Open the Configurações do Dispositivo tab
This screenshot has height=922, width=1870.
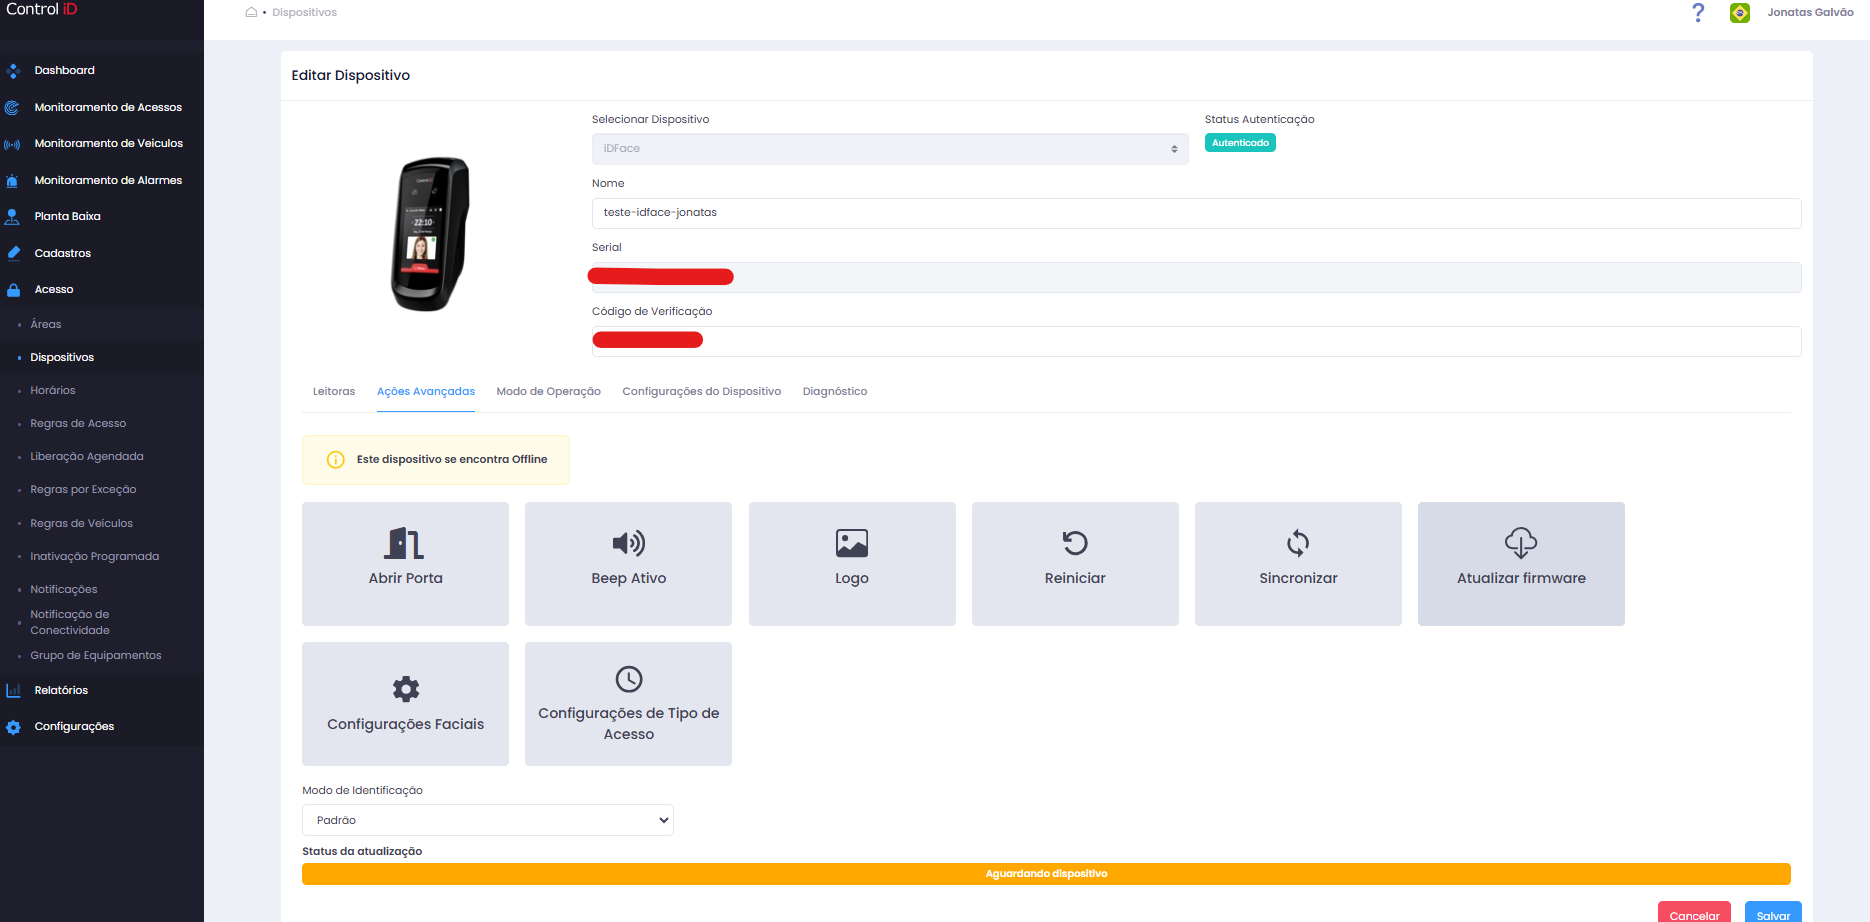[x=702, y=392]
